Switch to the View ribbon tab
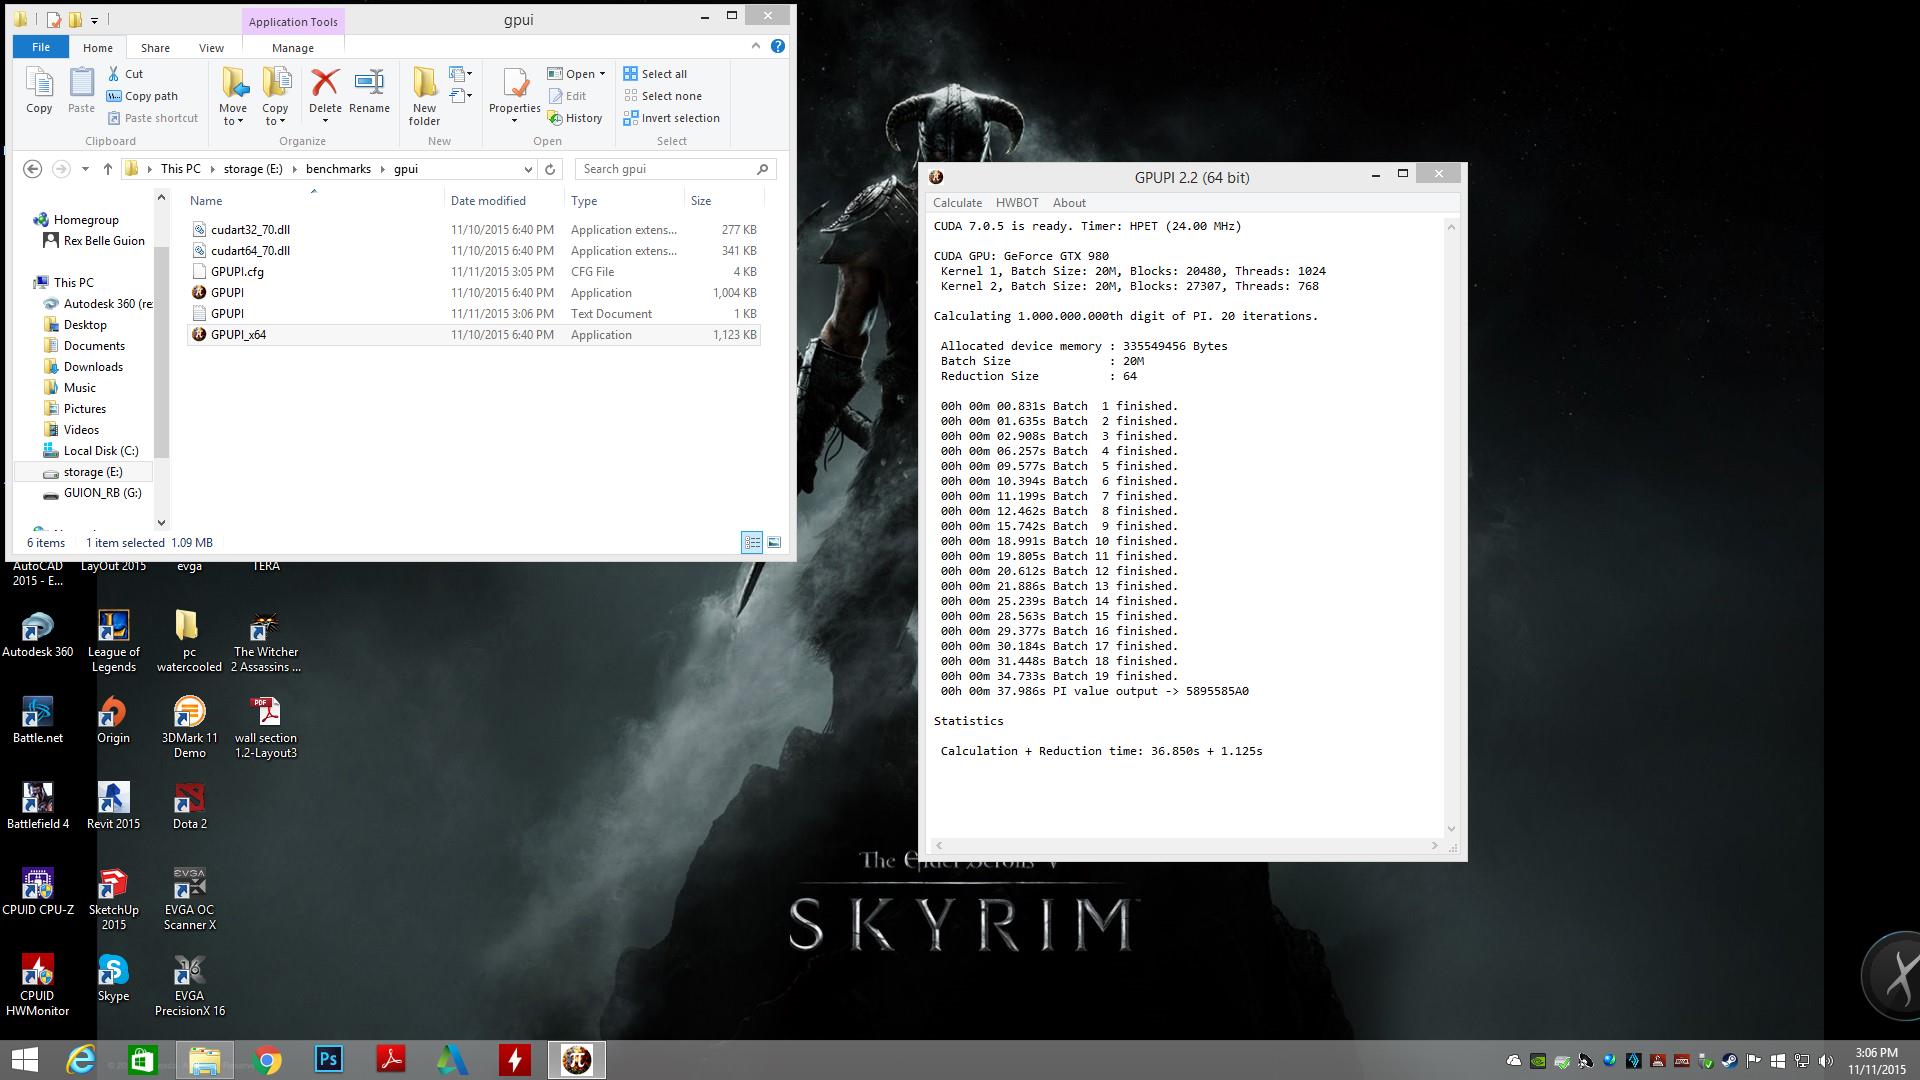The width and height of the screenshot is (1920, 1080). tap(211, 47)
